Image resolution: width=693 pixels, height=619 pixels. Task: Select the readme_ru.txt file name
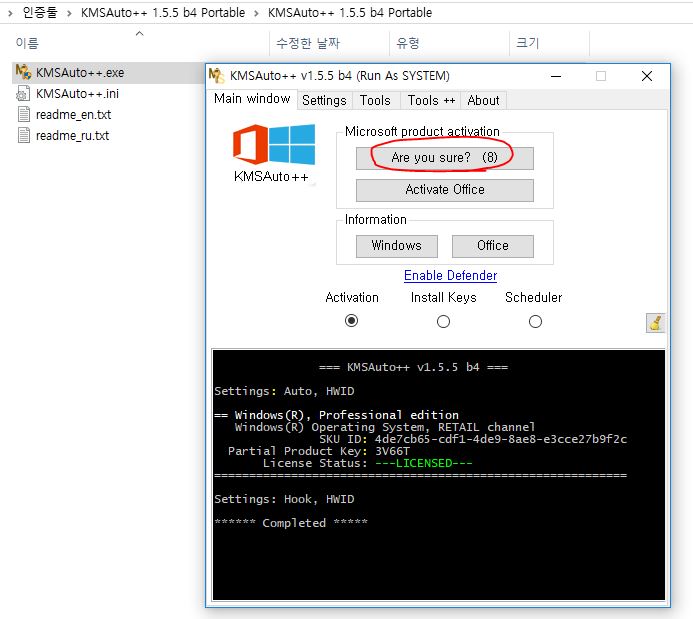pyautogui.click(x=72, y=136)
